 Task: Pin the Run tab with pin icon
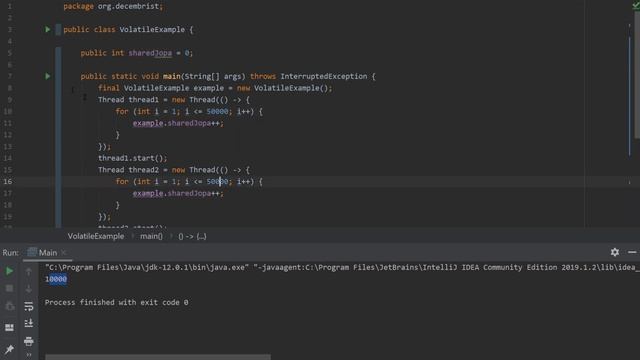click(9, 349)
